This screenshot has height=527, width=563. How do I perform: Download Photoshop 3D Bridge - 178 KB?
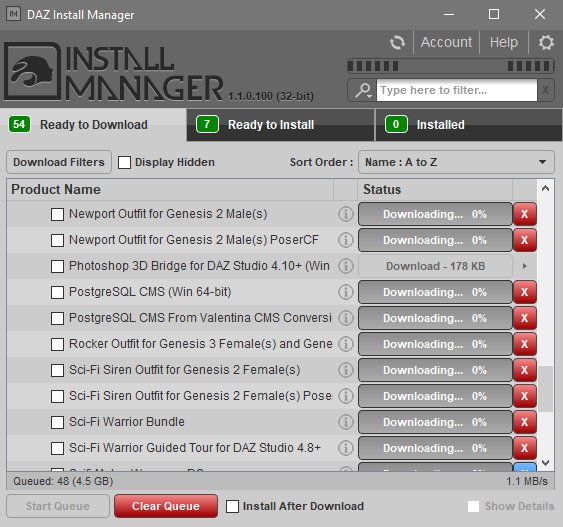click(435, 266)
